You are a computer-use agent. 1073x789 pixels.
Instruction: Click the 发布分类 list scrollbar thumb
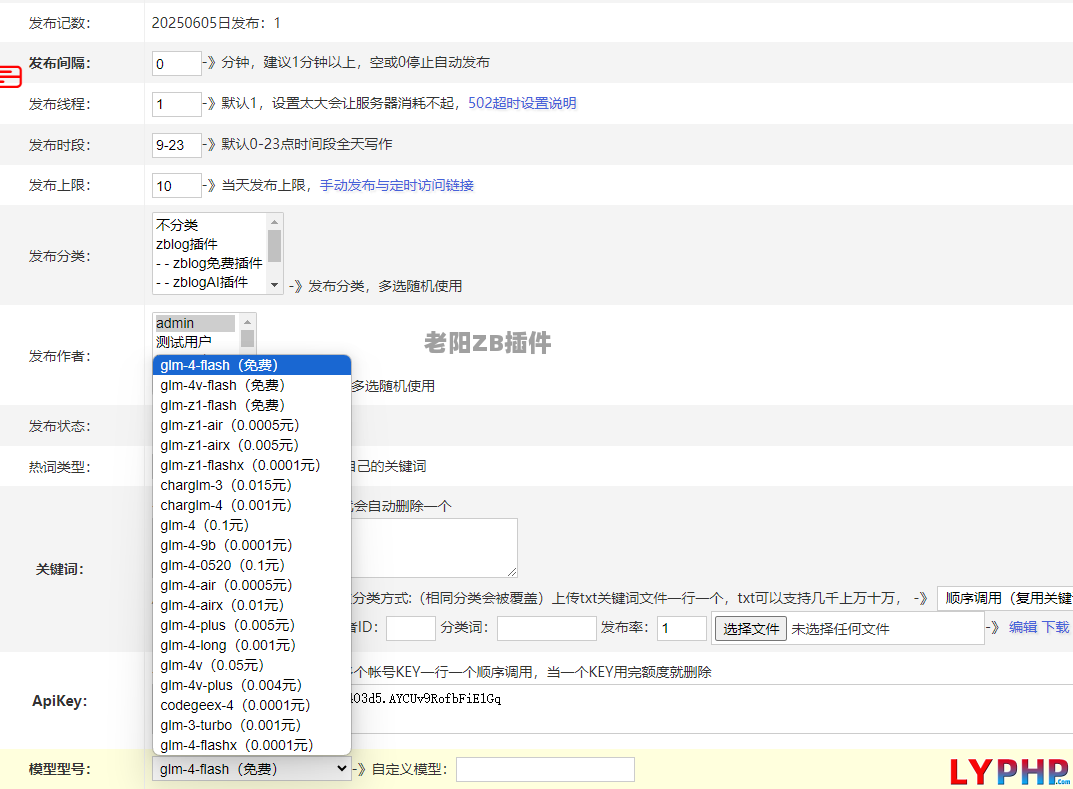[274, 246]
